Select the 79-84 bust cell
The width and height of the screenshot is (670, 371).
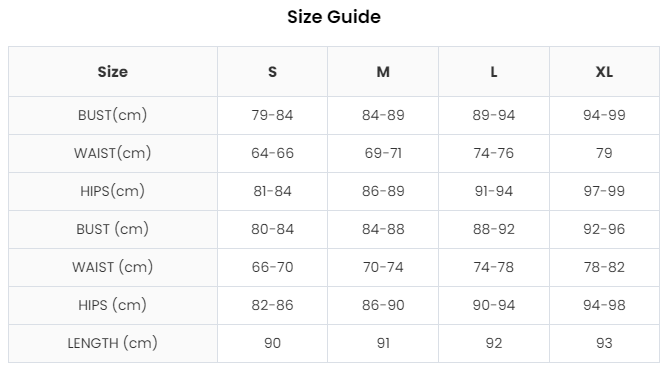point(272,115)
